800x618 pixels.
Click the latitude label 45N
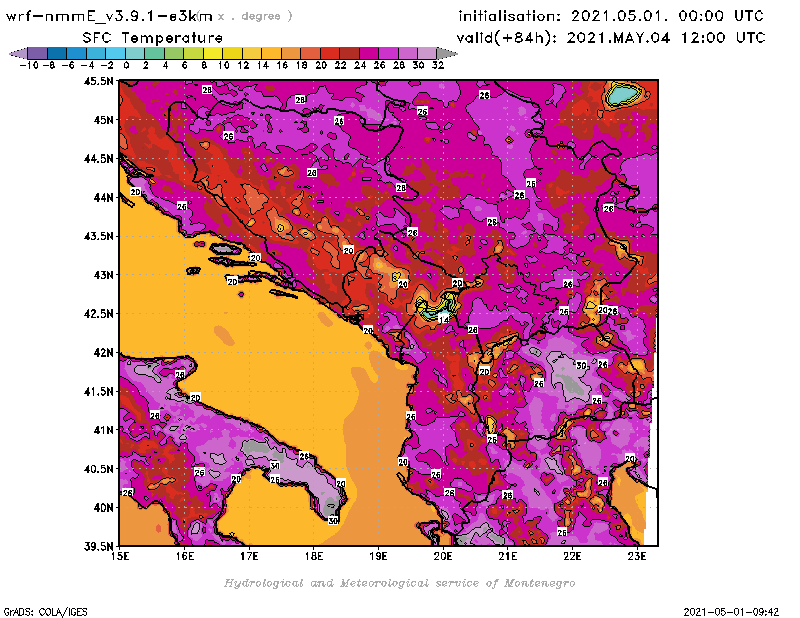pyautogui.click(x=104, y=120)
